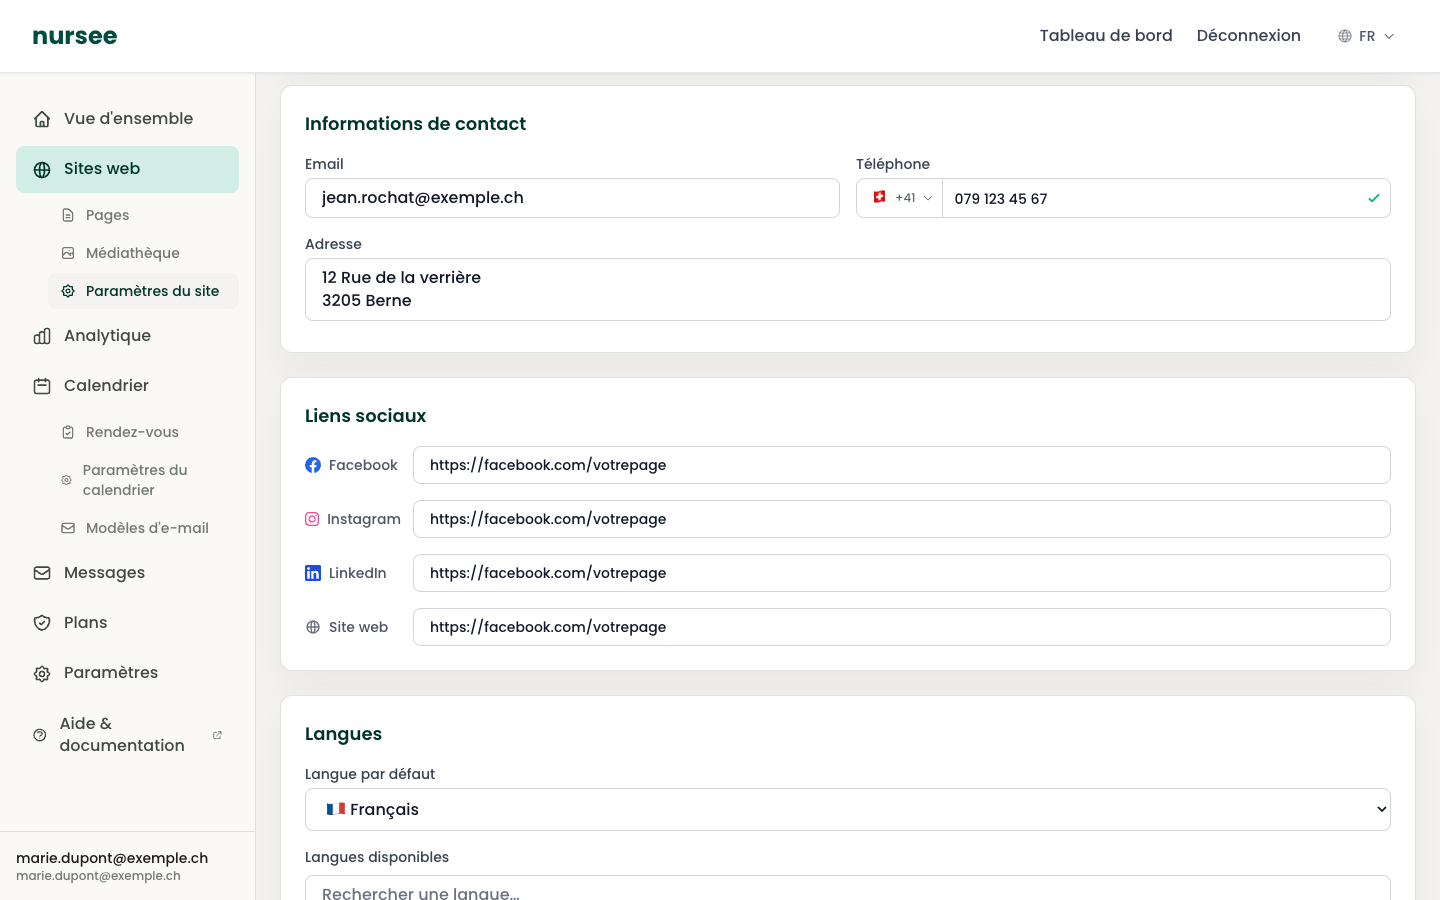Open Calendrier section
The image size is (1440, 900).
point(128,386)
